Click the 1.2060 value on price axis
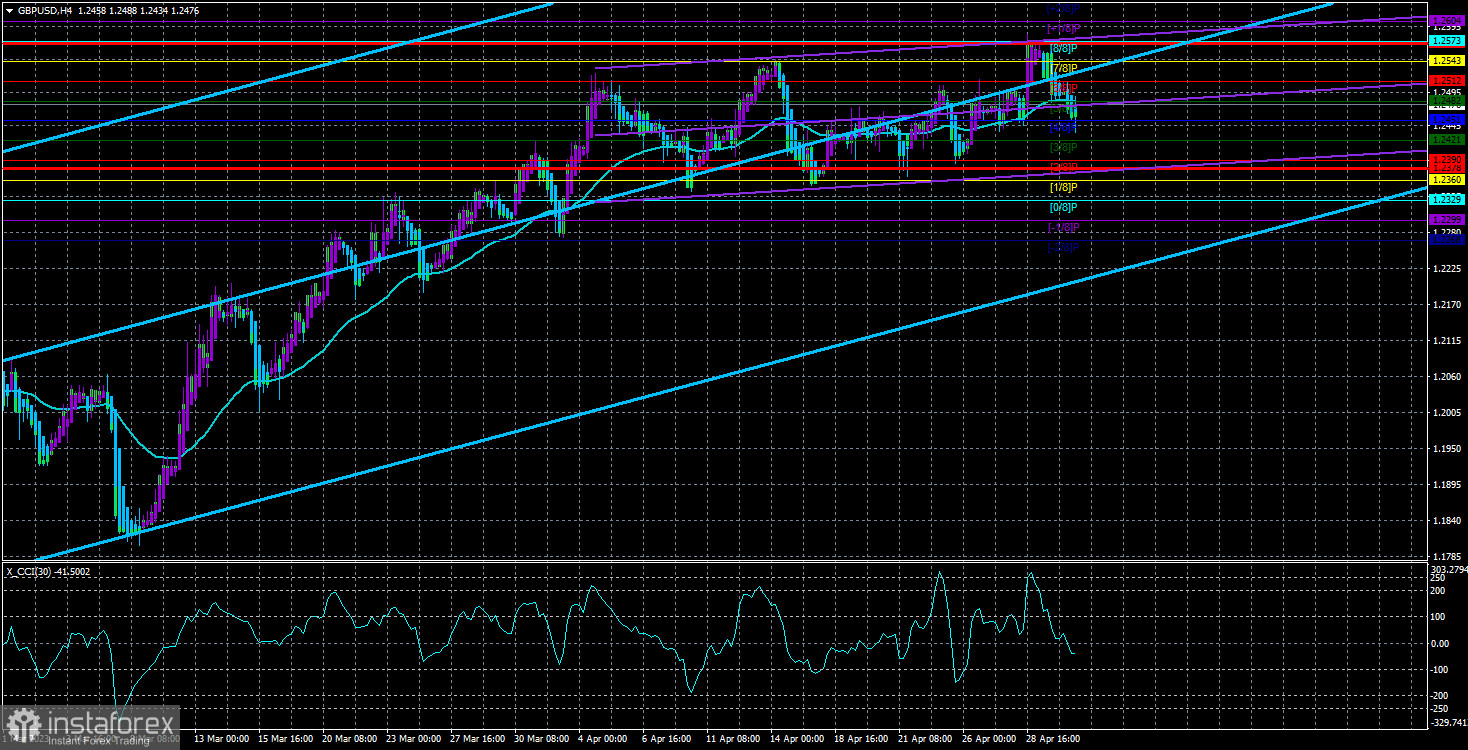 (x=1445, y=378)
